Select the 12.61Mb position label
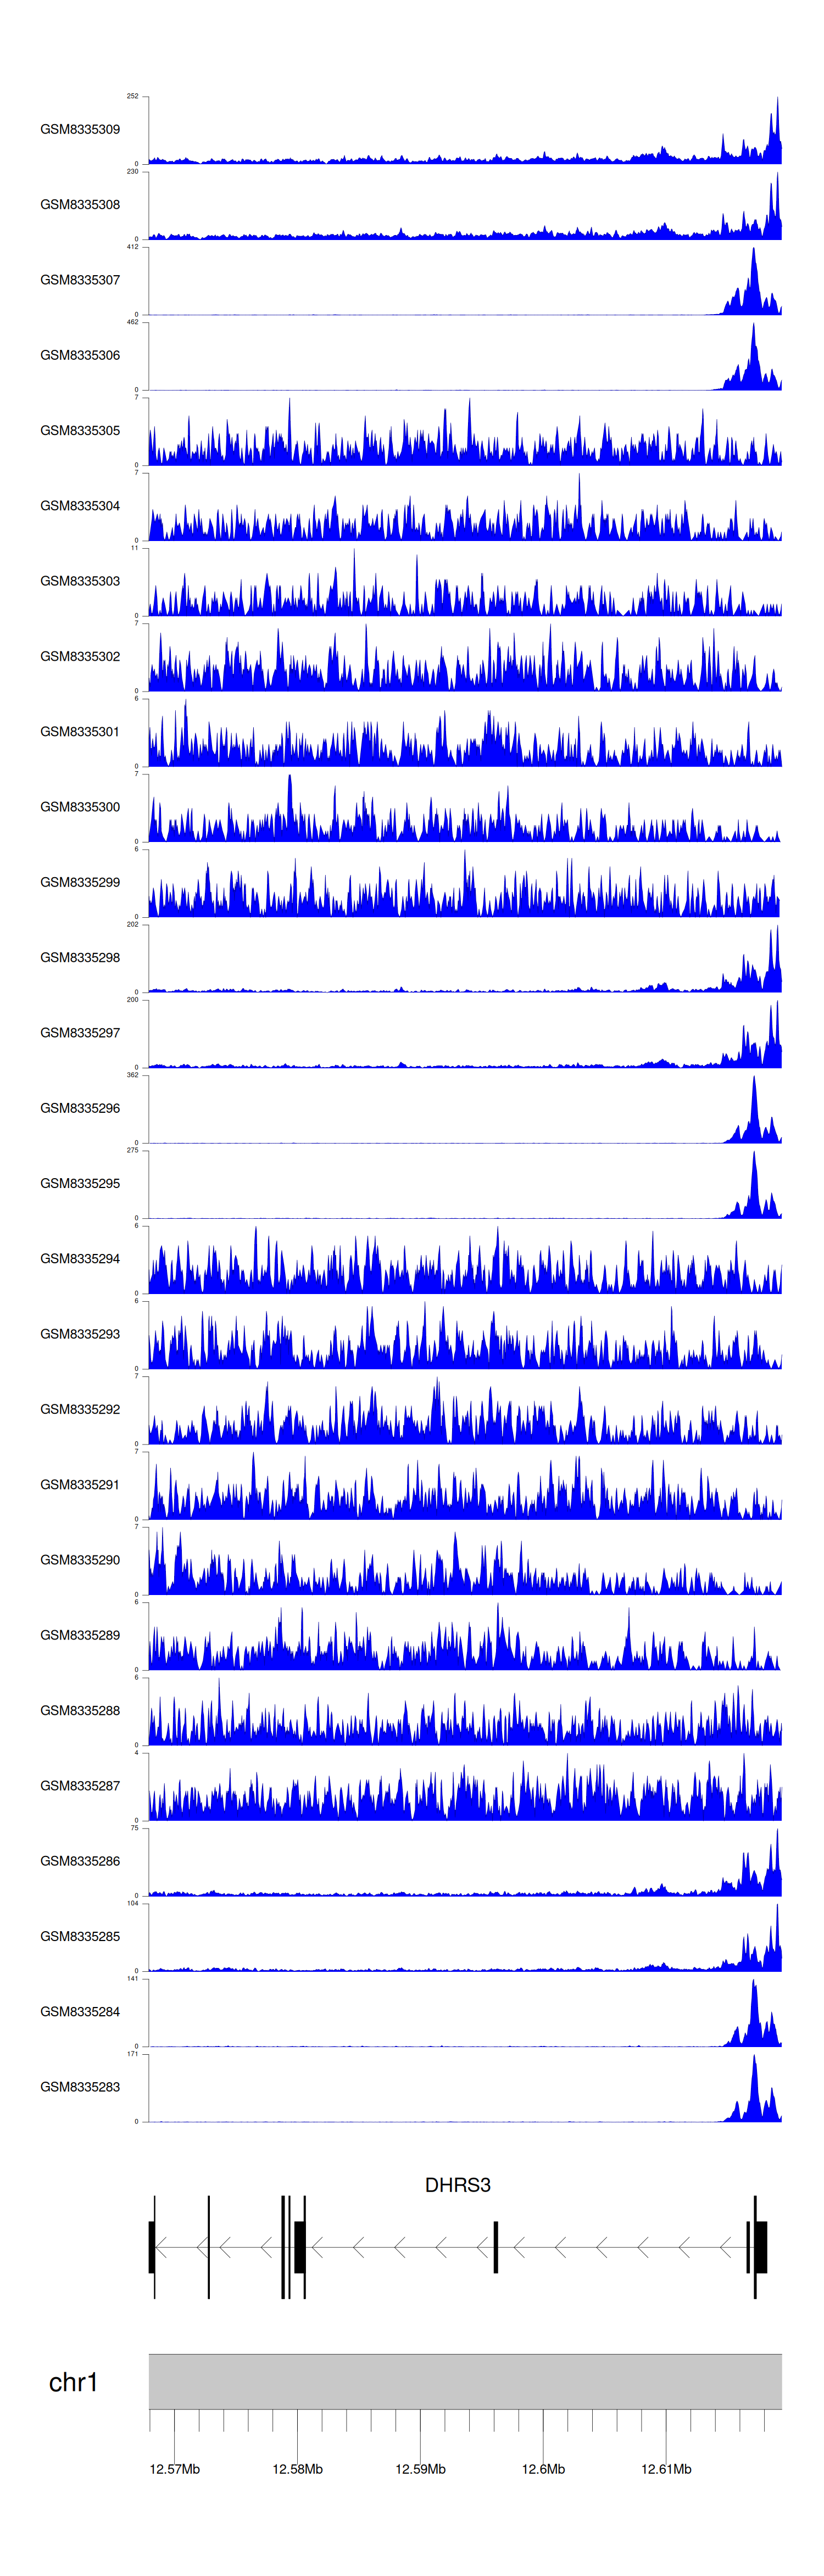The width and height of the screenshot is (824, 2576). click(x=666, y=2469)
